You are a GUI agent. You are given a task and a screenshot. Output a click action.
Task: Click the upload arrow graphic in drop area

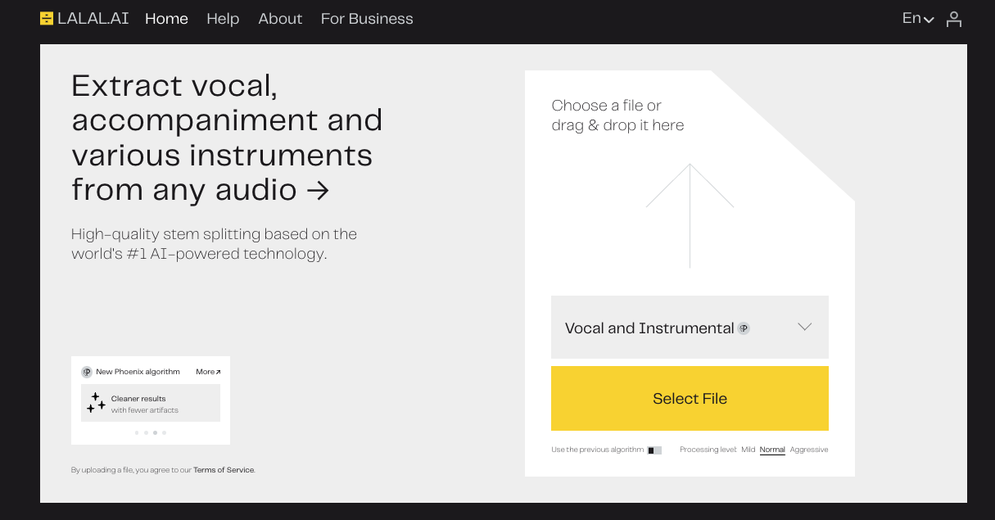pos(690,216)
